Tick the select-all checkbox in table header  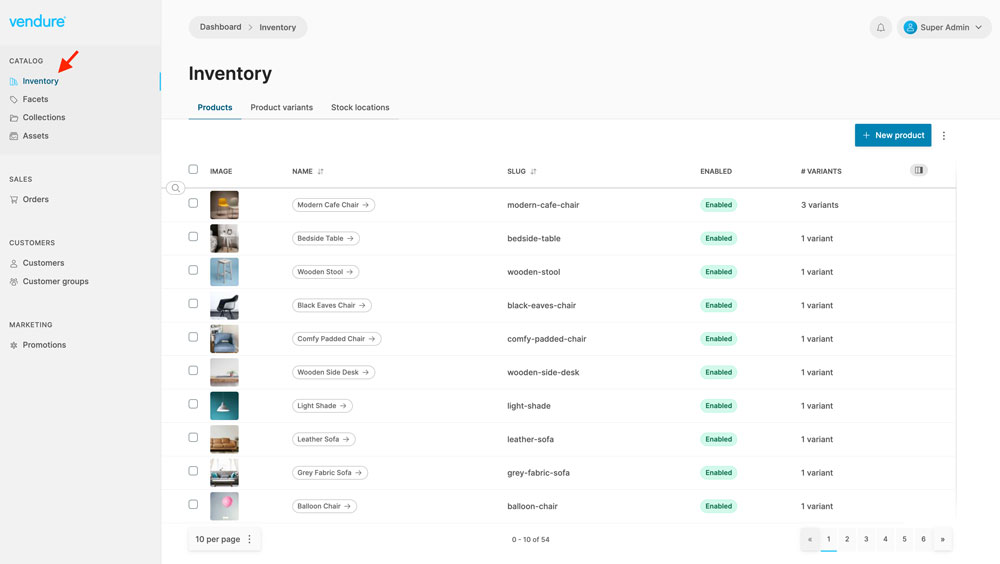(193, 170)
